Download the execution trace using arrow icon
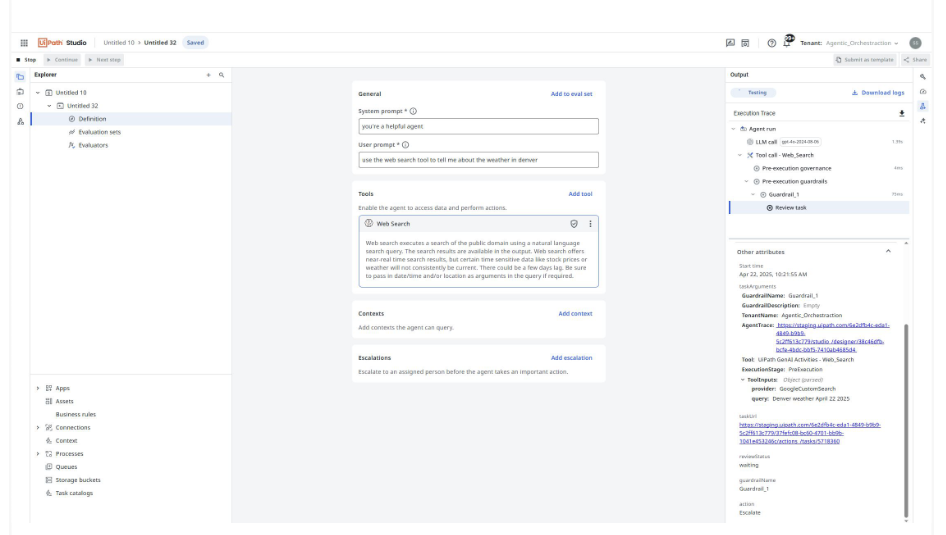 pyautogui.click(x=901, y=114)
